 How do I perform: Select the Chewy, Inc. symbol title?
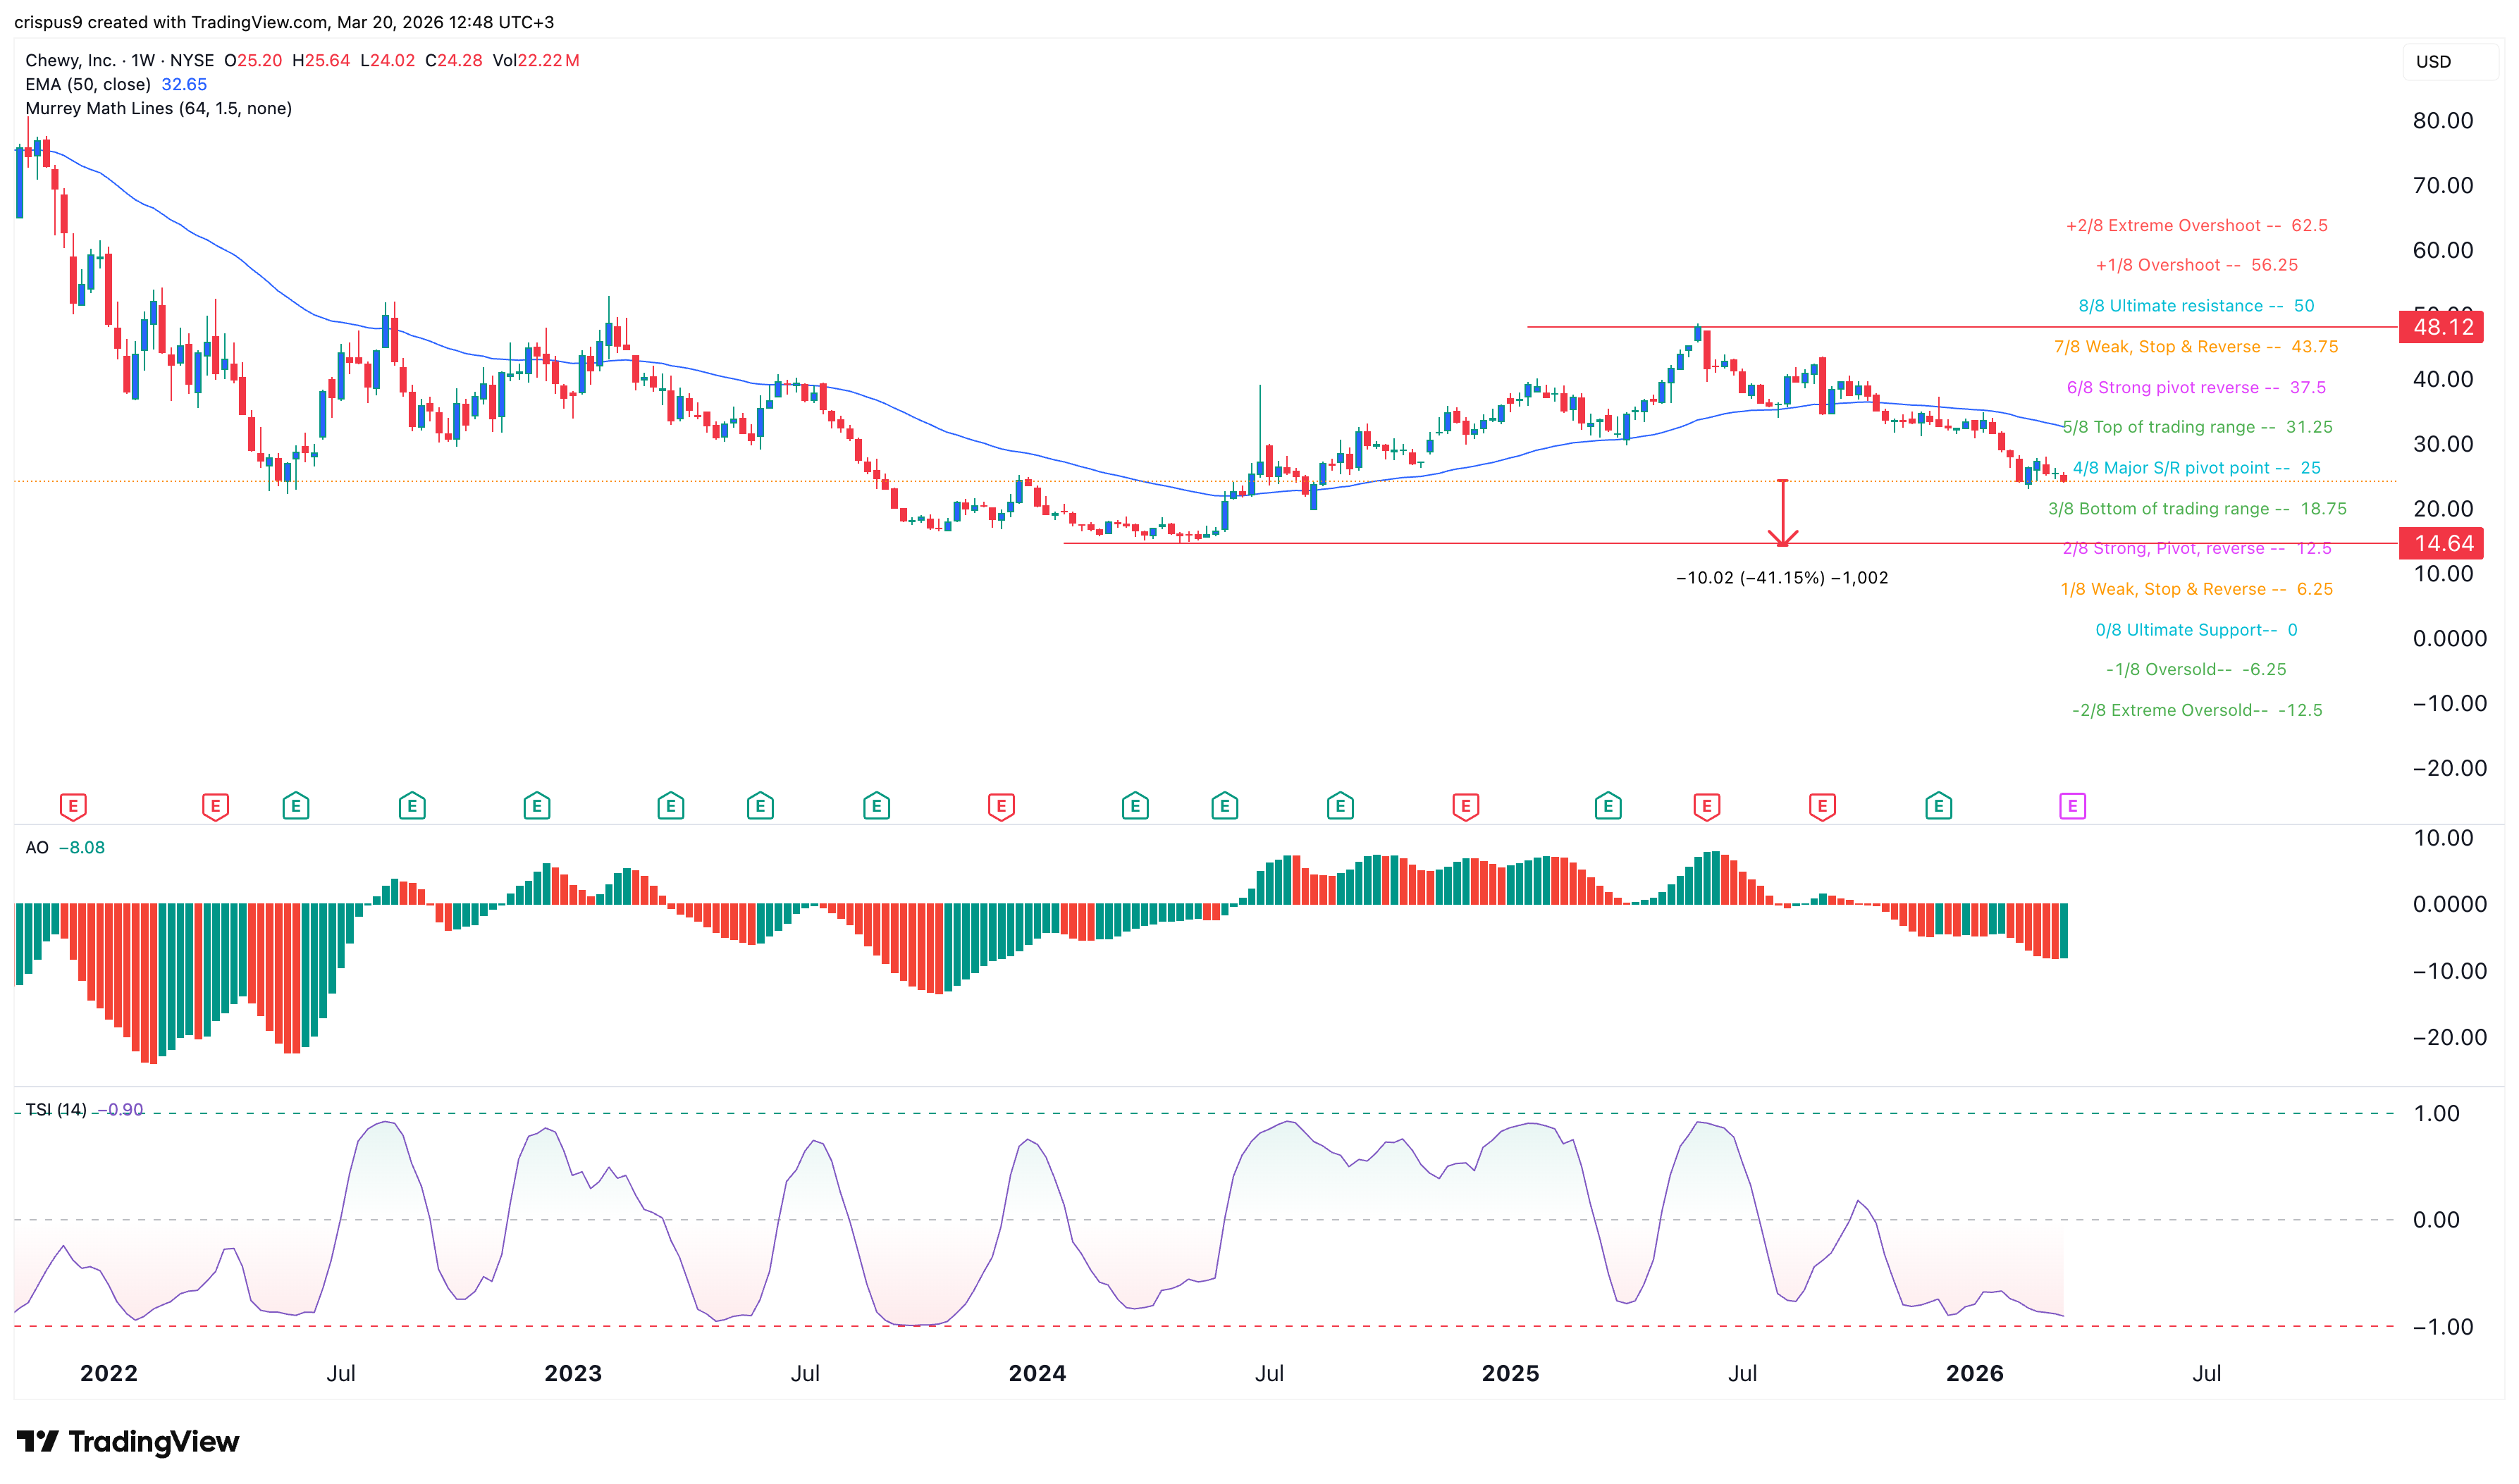(x=71, y=60)
